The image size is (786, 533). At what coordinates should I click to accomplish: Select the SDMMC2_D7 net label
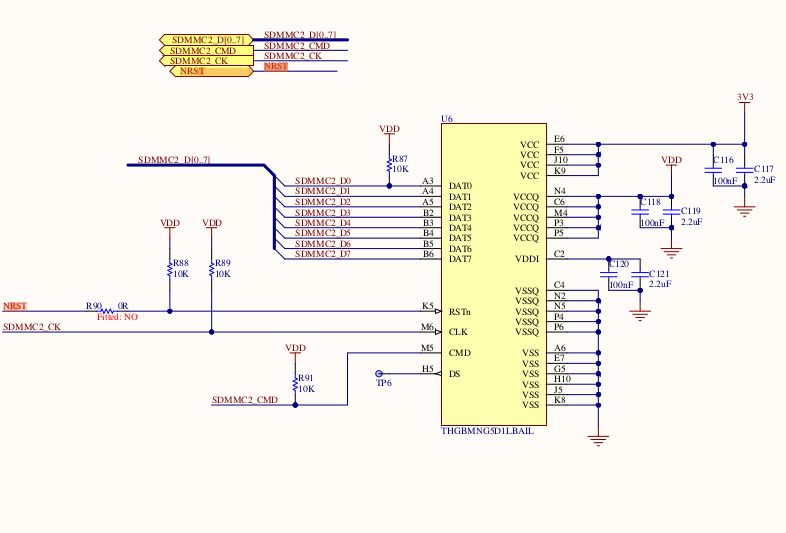[323, 254]
